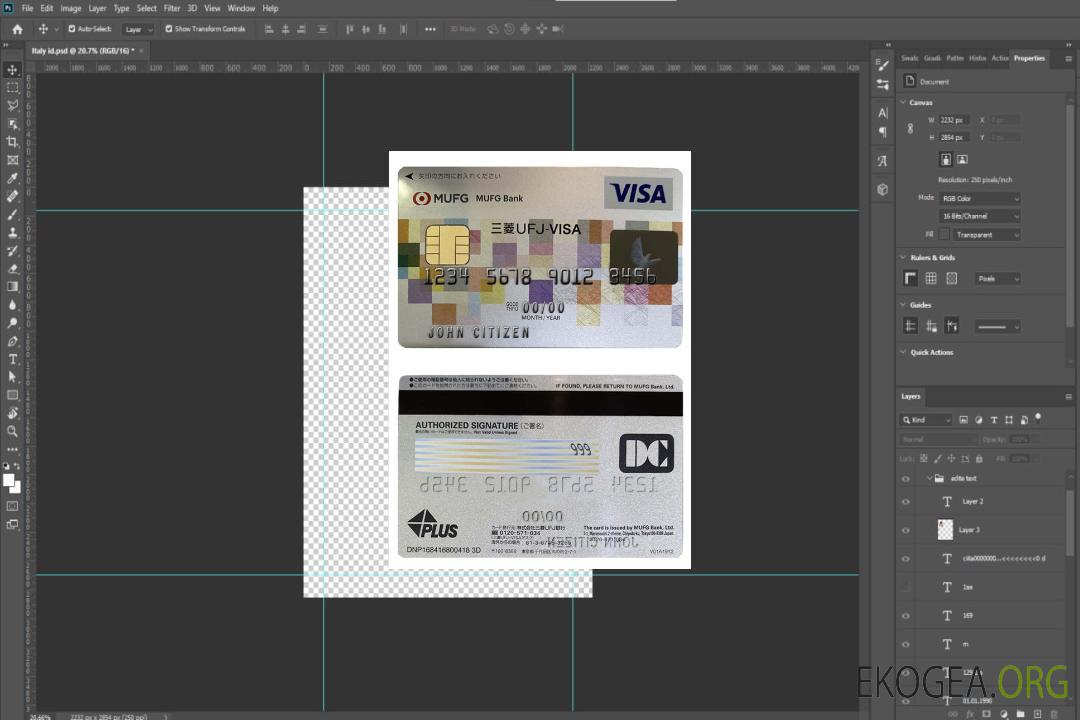Toggle the grid icon in Rulers & Grids
The height and width of the screenshot is (720, 1080).
(x=931, y=278)
